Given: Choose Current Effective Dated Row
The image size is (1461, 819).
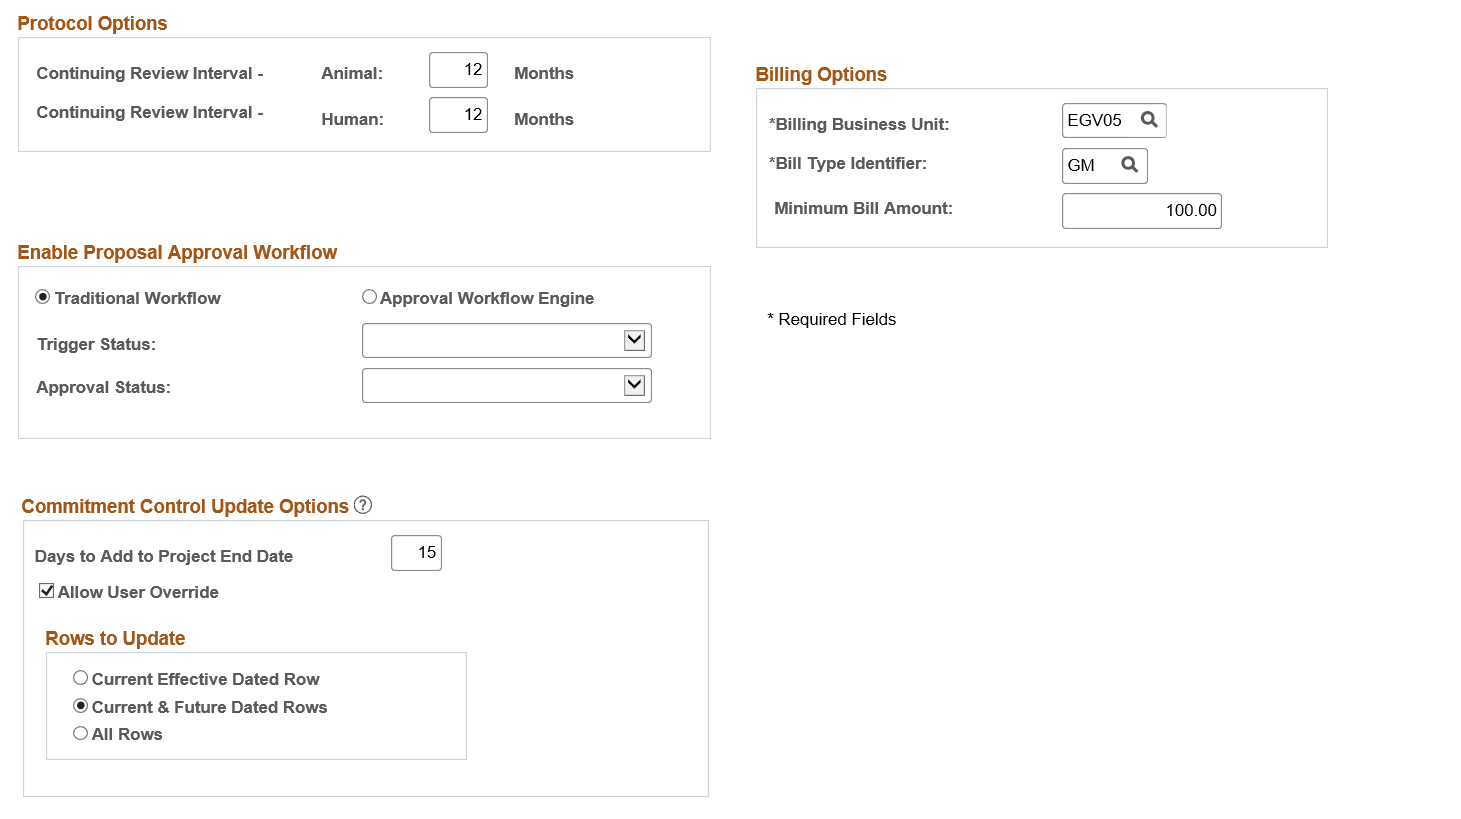Looking at the screenshot, I should click(x=80, y=678).
